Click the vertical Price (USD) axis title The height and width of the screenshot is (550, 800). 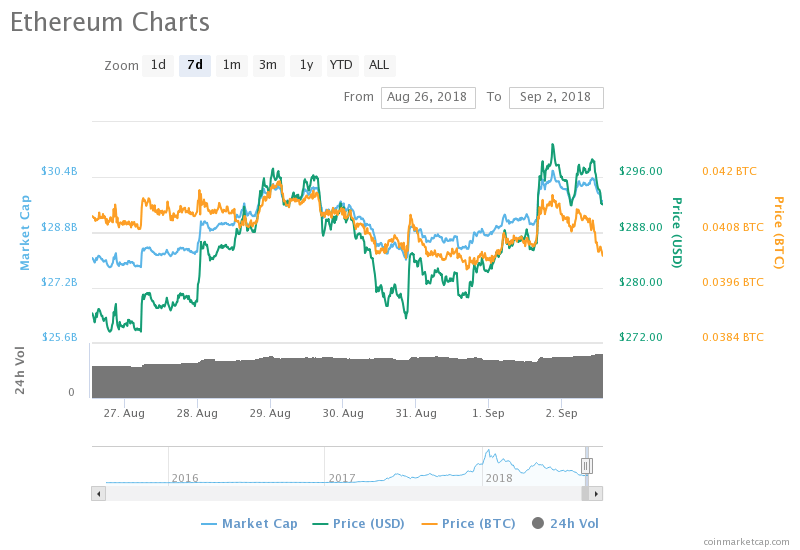click(677, 233)
